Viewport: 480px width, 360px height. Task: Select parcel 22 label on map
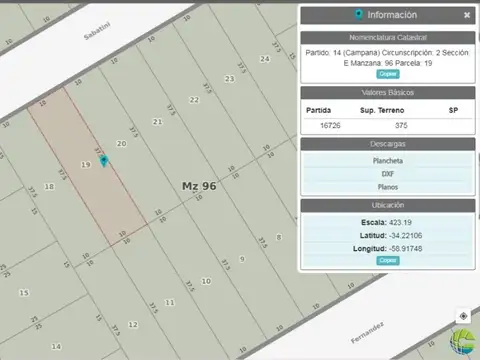click(x=194, y=100)
